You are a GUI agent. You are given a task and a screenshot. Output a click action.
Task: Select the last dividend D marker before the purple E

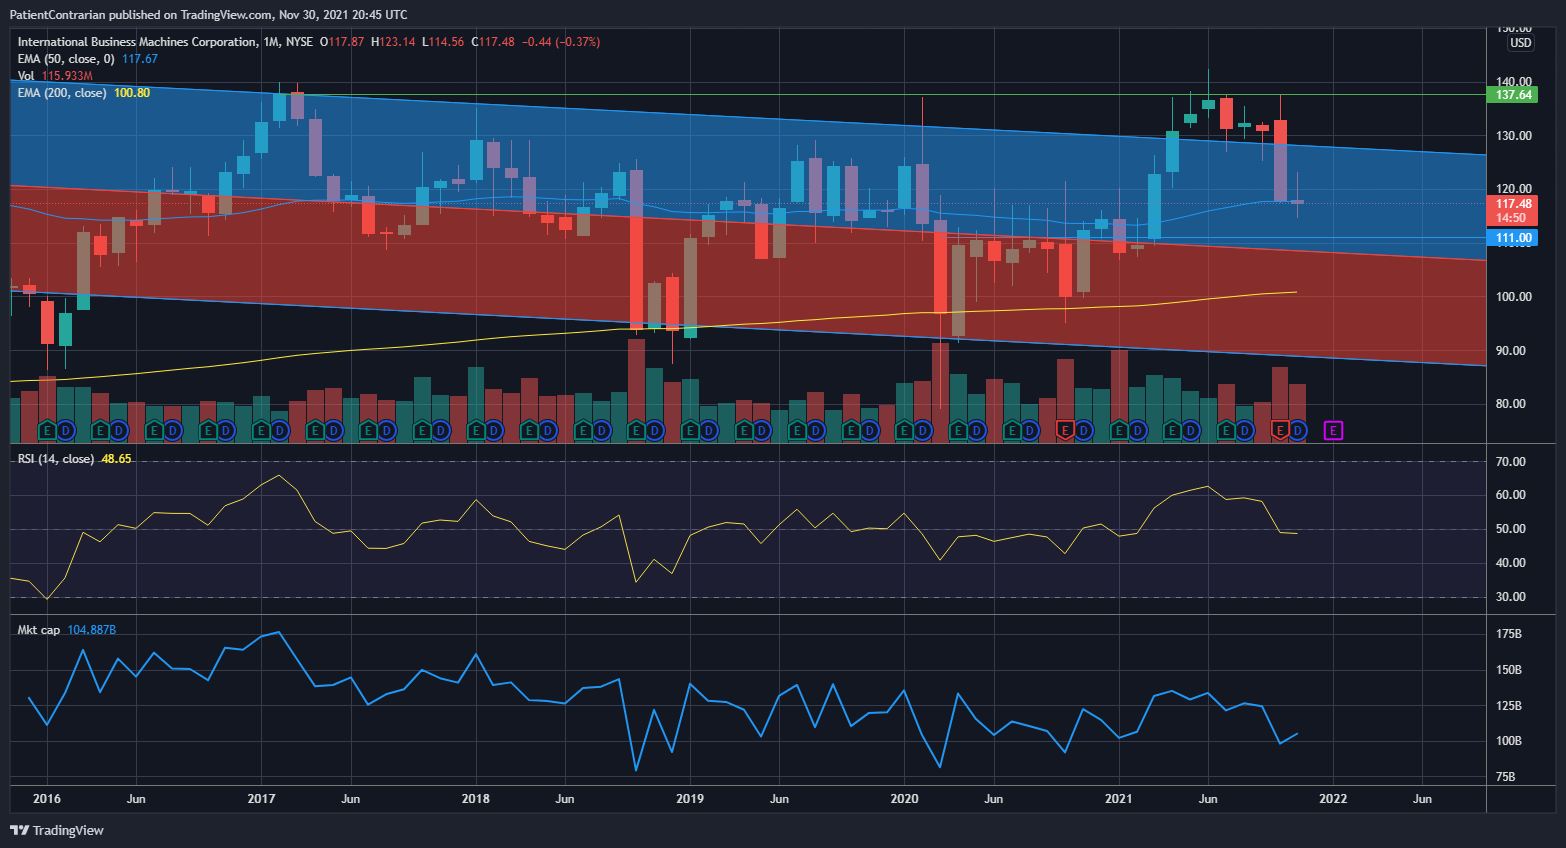(x=1297, y=431)
